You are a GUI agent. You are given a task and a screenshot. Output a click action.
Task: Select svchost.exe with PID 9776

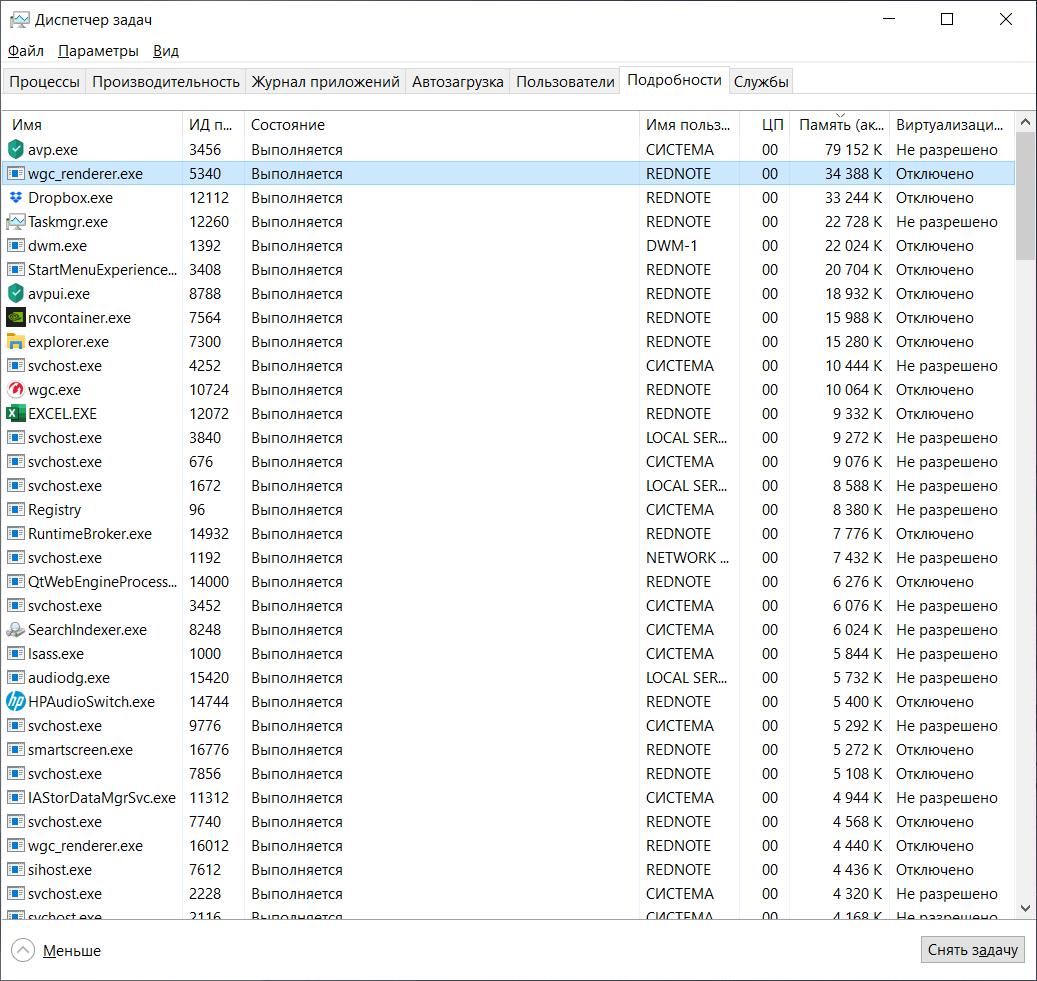coord(509,726)
